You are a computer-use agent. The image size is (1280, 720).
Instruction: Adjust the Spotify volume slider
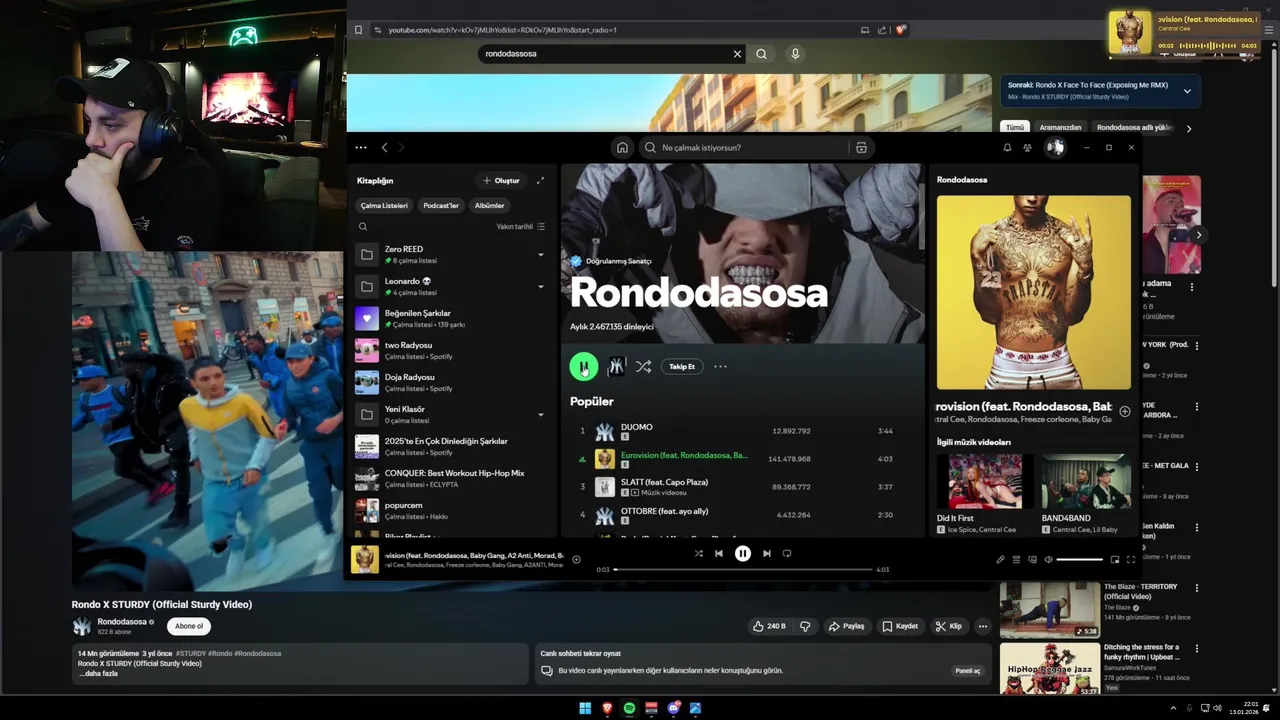(x=1080, y=560)
